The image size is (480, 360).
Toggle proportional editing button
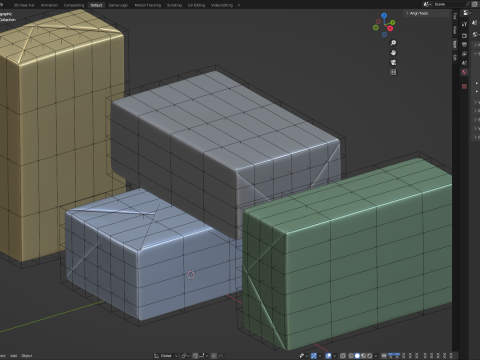[x=214, y=356]
